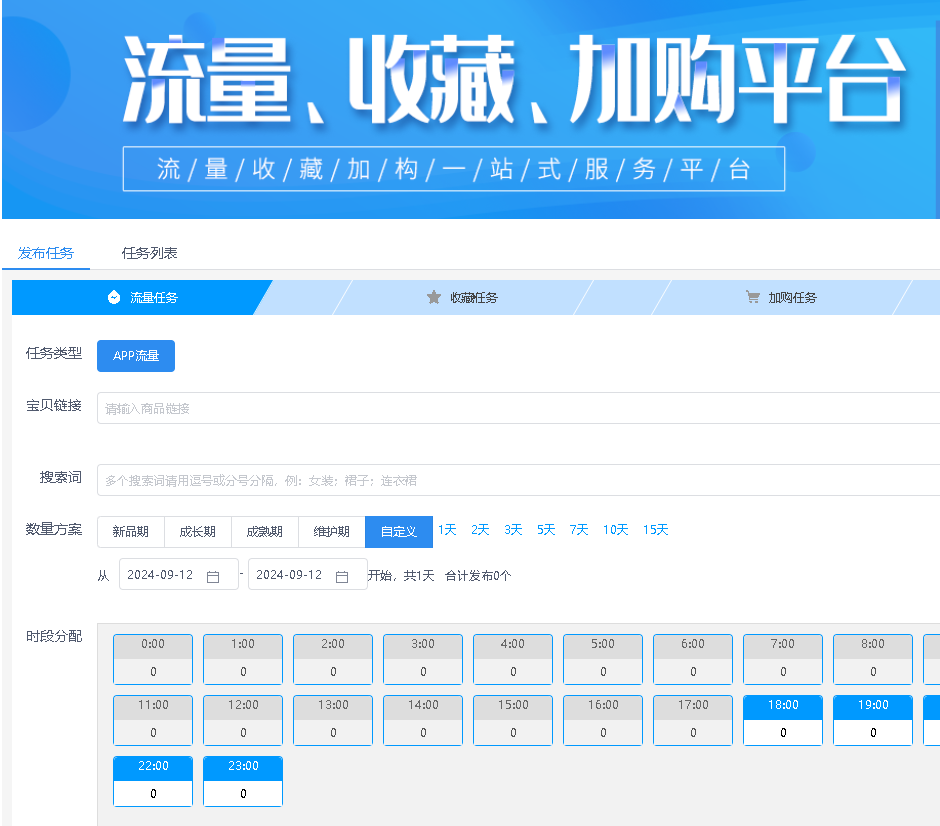Click the 10天 duration link
Screen dimensions: 940x826
(x=616, y=530)
